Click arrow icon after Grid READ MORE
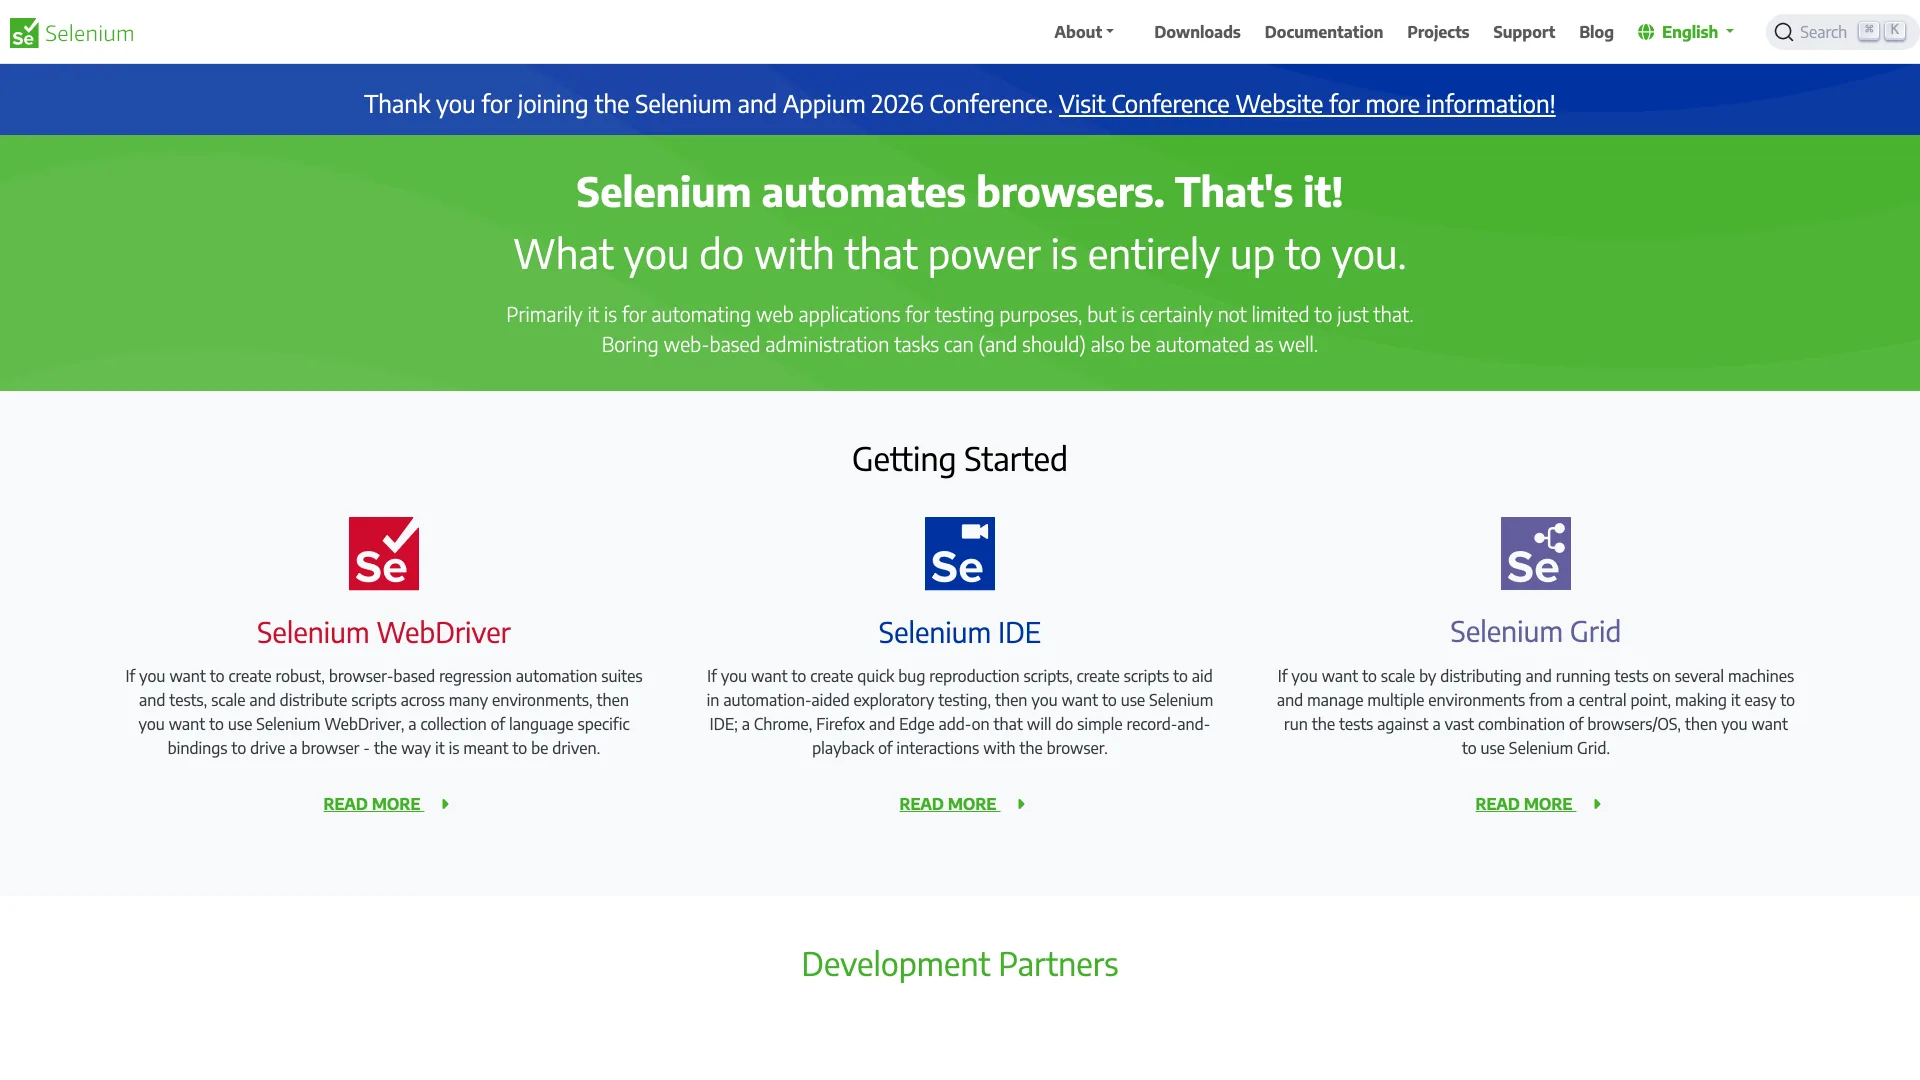Screen dimensions: 1920x1080 1597,804
